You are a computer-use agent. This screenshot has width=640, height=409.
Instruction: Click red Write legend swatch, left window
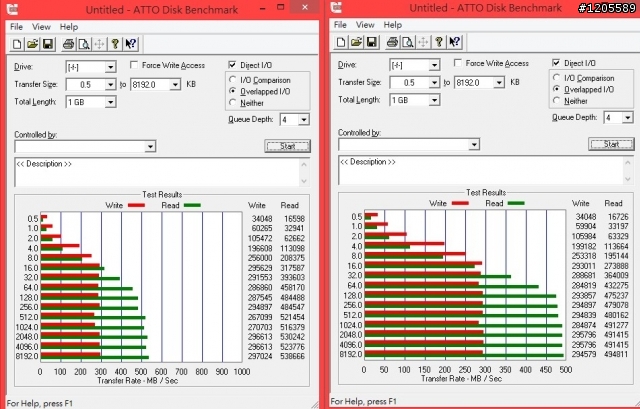(136, 205)
